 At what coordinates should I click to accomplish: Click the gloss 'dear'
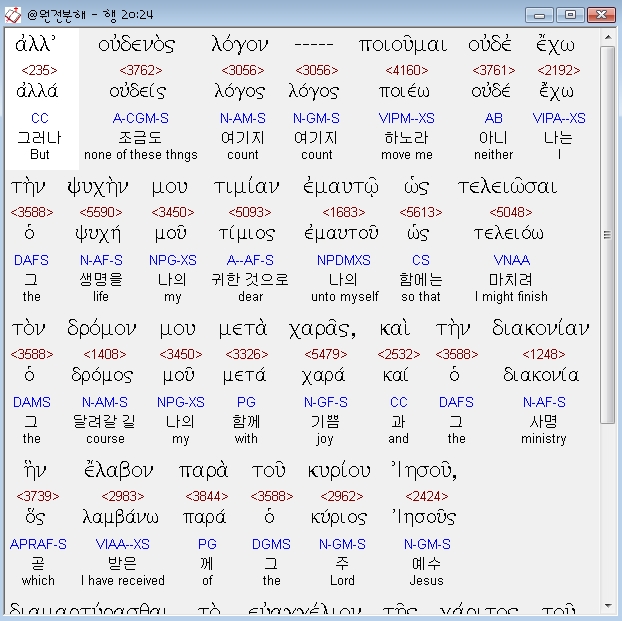click(250, 296)
